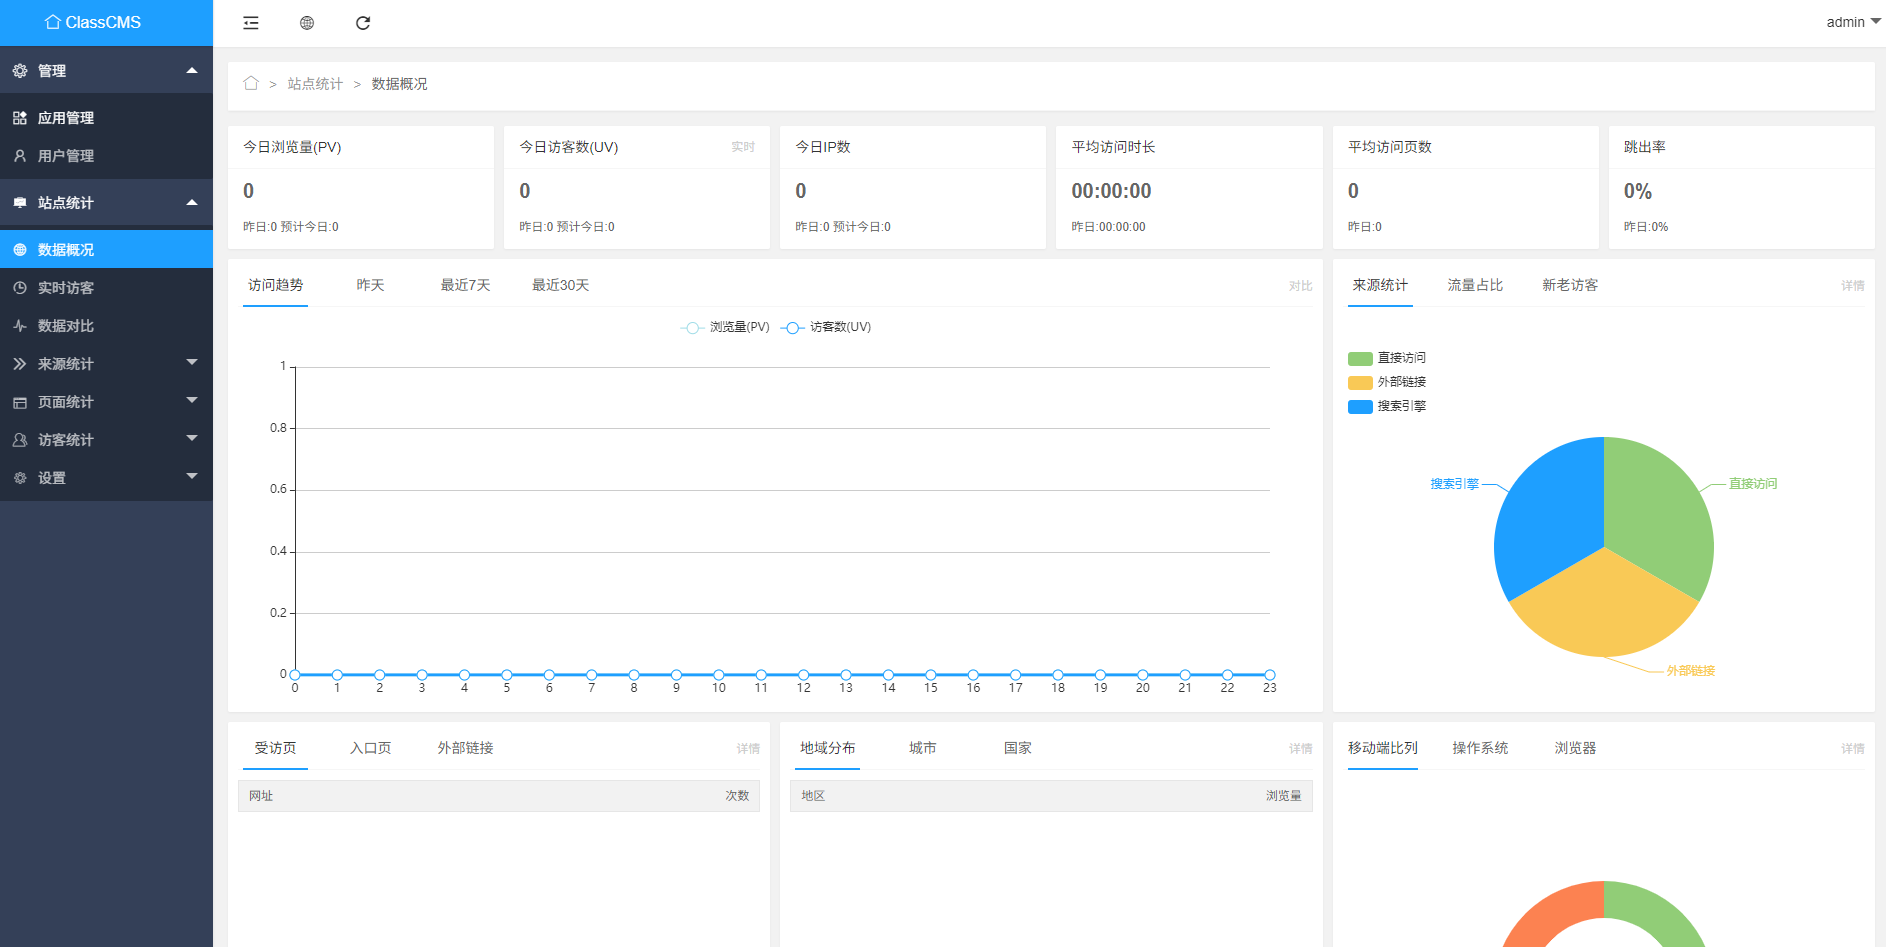
Task: Toggle 直接访问 in pie chart legend
Action: pos(1387,358)
